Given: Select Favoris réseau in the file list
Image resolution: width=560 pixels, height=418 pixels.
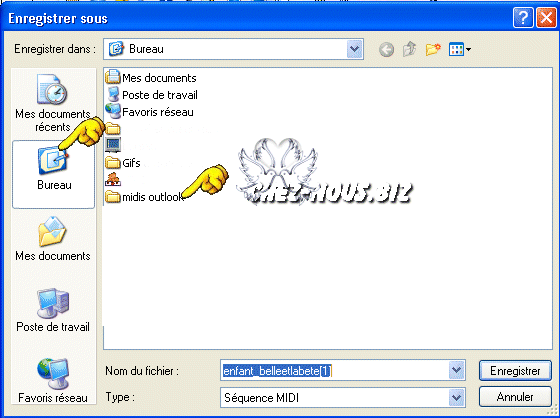Looking at the screenshot, I should pos(149,112).
